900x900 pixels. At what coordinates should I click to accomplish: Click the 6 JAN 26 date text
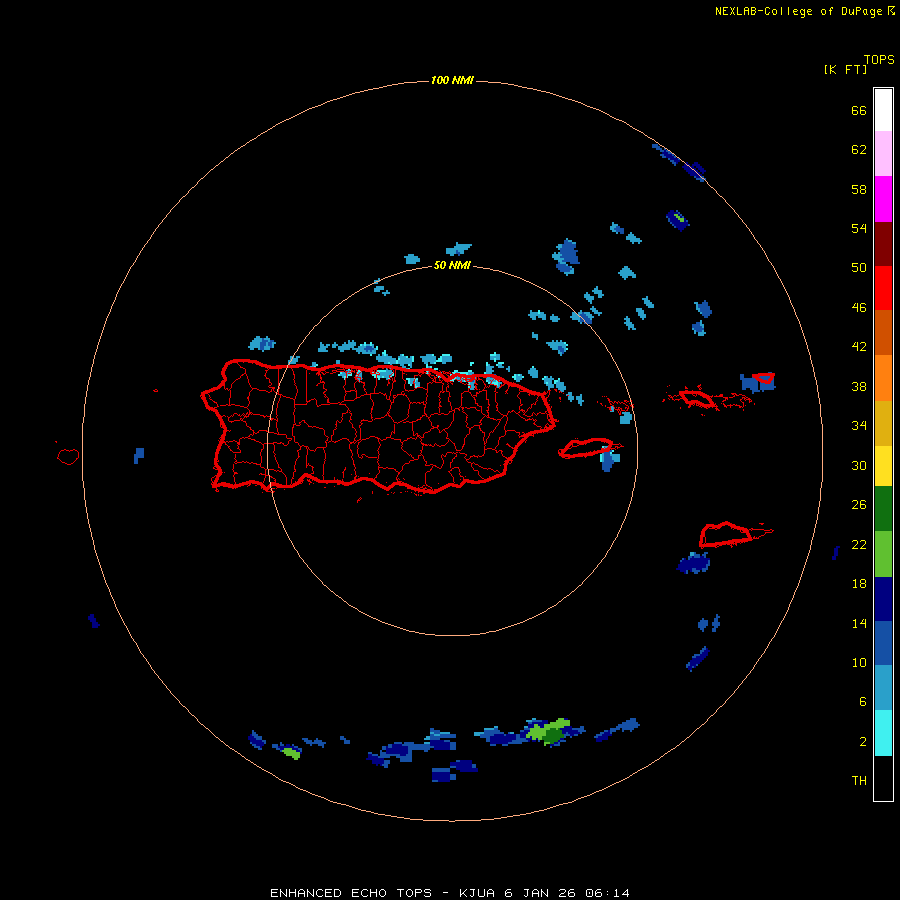click(540, 893)
